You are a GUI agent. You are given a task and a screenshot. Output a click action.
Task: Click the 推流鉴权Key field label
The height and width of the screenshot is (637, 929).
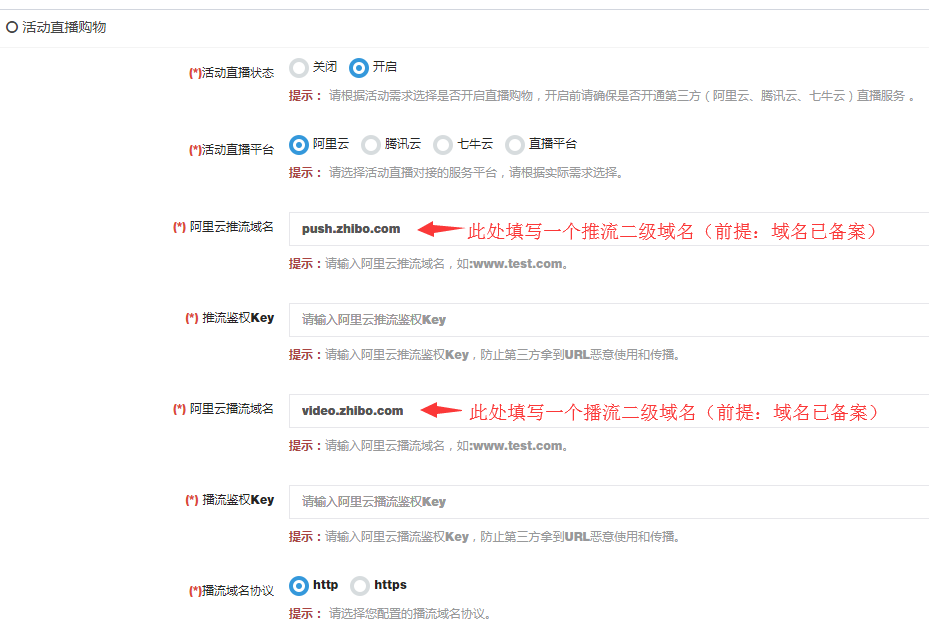(230, 318)
